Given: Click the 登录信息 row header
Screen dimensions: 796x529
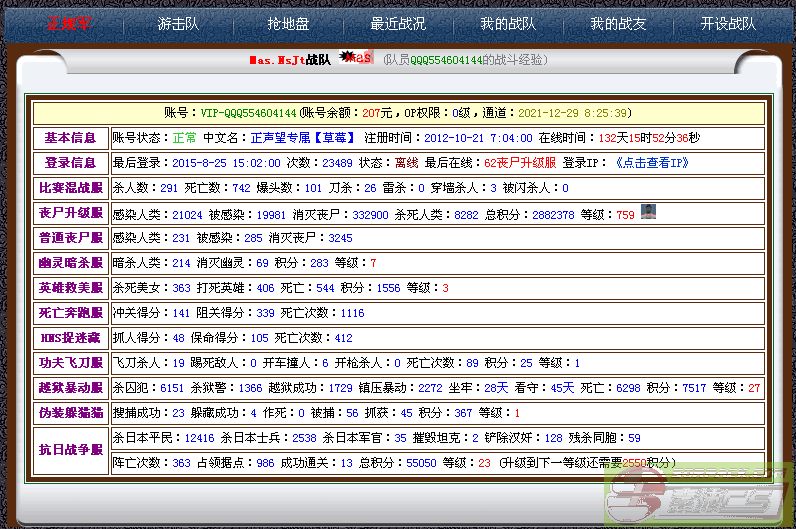Looking at the screenshot, I should click(71, 163).
